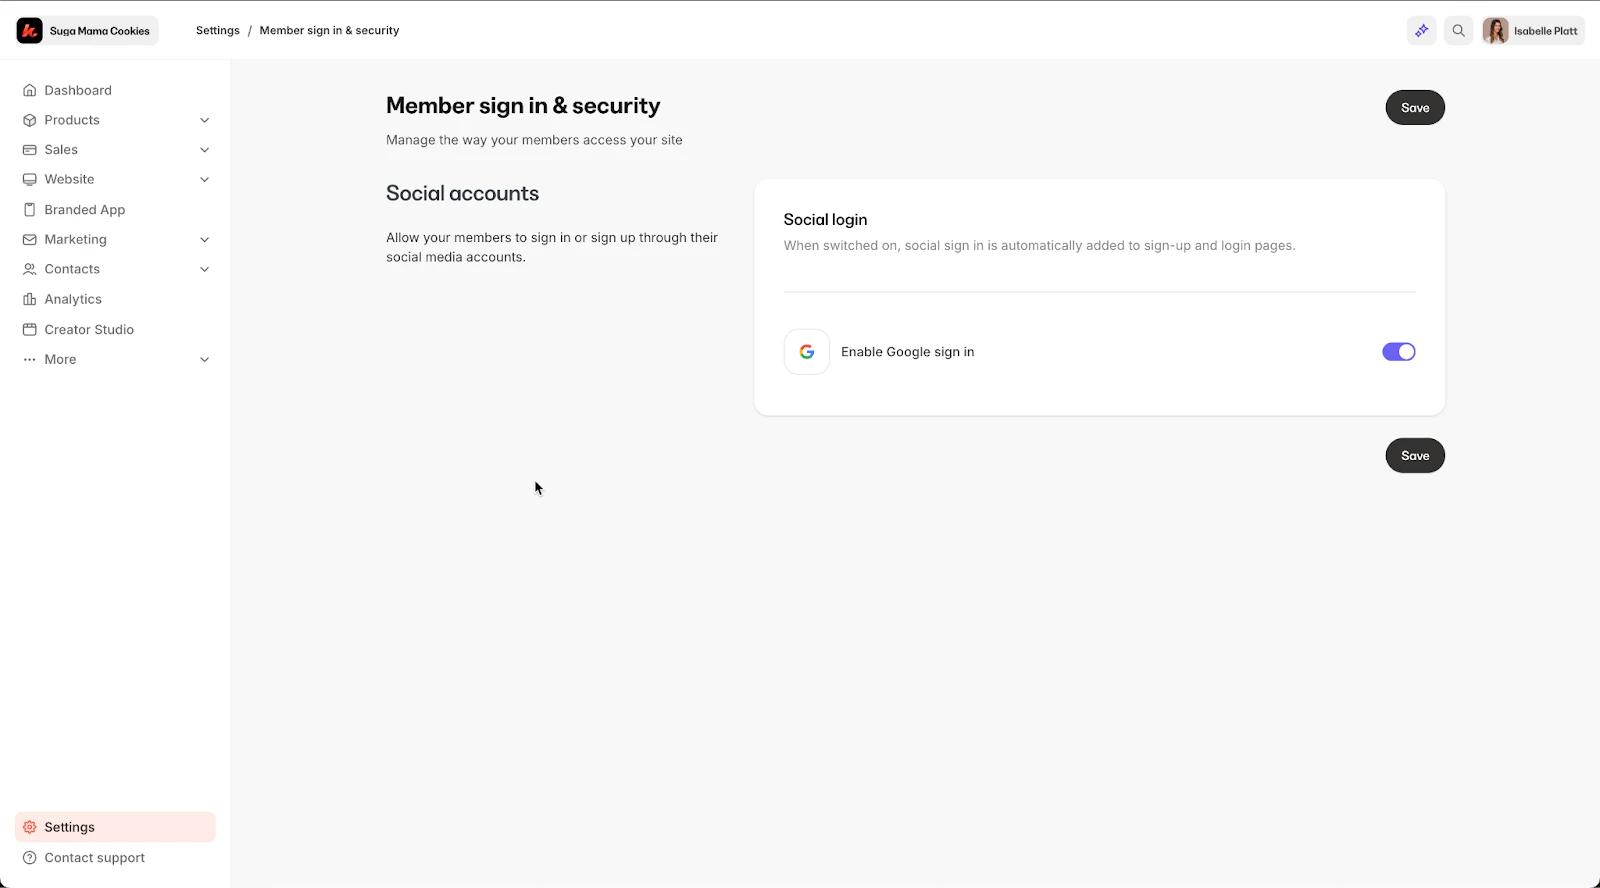This screenshot has width=1600, height=888.
Task: Toggle the Social login switch
Action: pyautogui.click(x=1398, y=351)
